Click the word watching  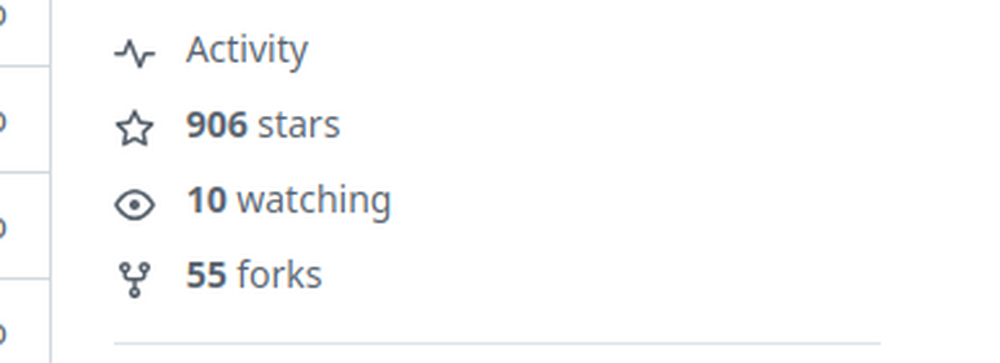(314, 200)
